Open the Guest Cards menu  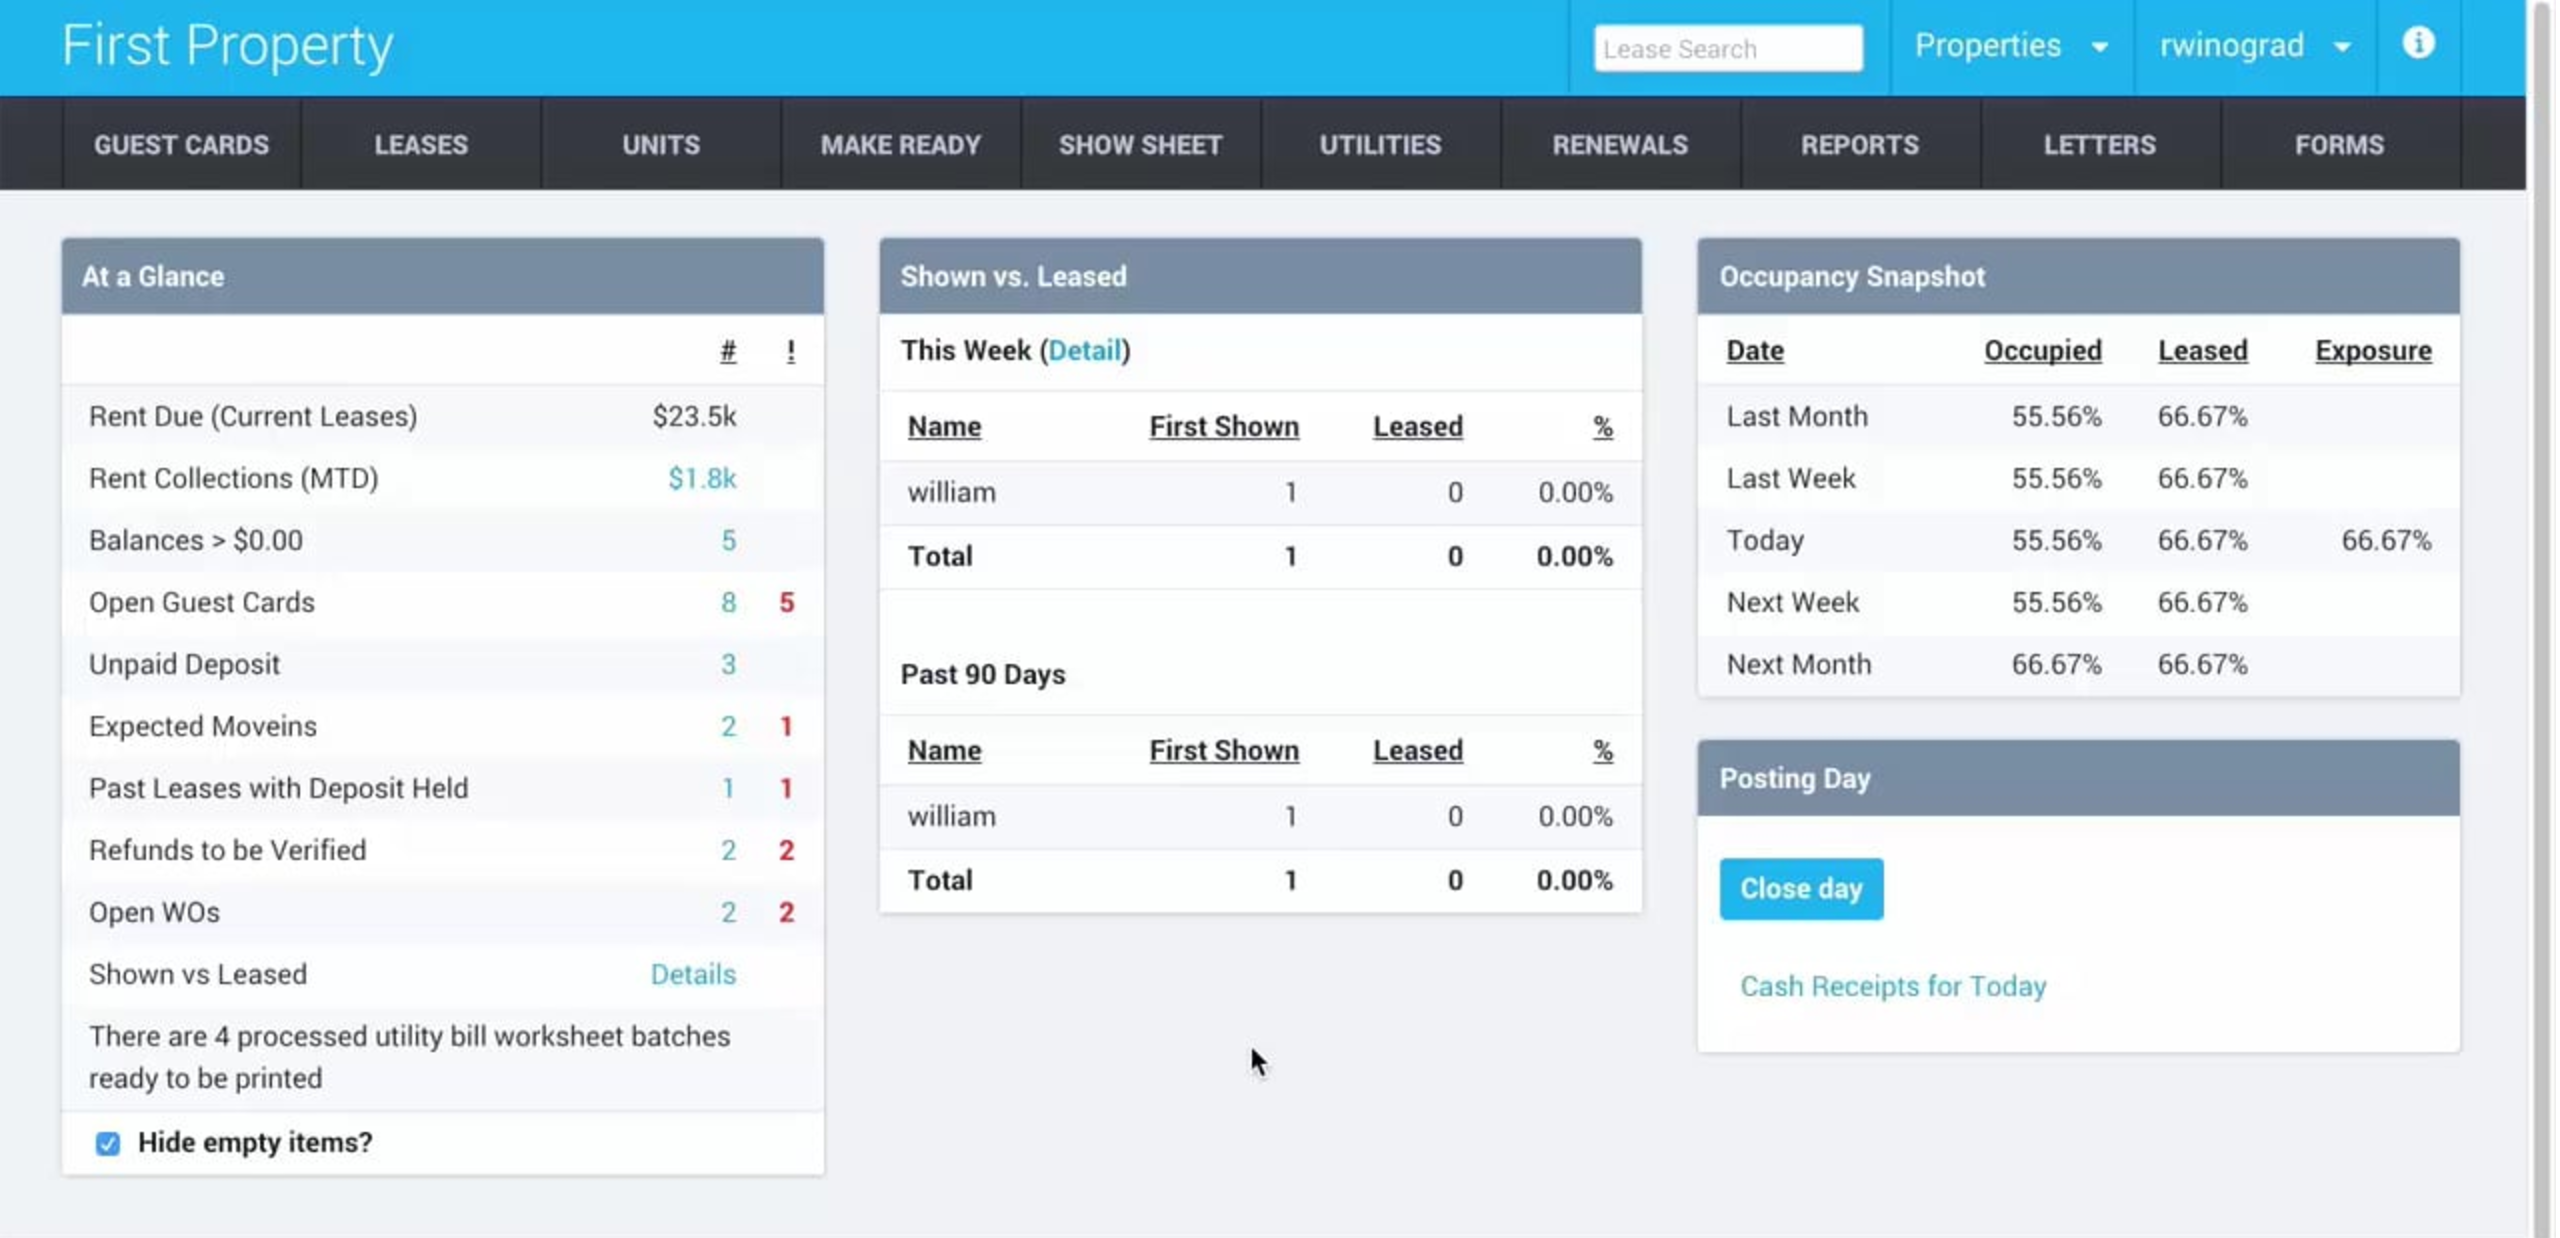pyautogui.click(x=181, y=145)
